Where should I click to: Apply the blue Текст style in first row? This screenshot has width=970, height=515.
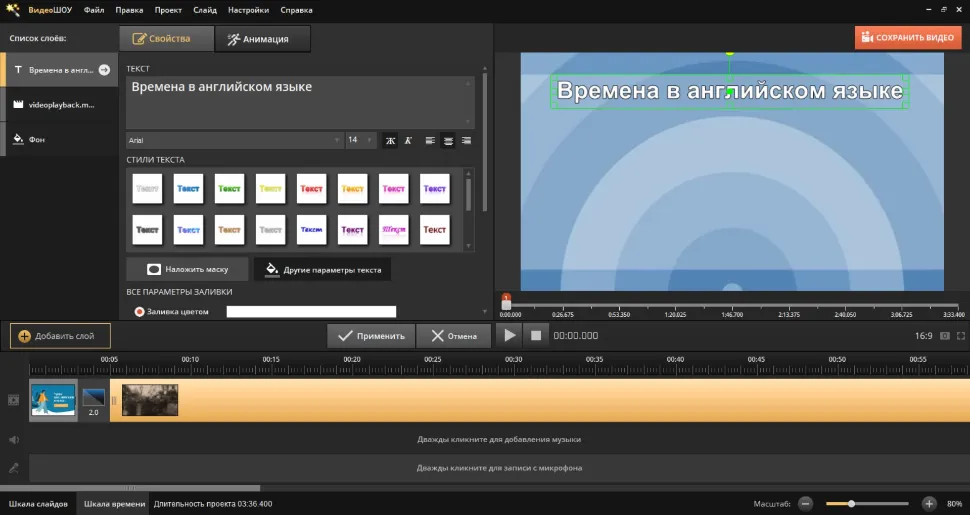pos(188,189)
